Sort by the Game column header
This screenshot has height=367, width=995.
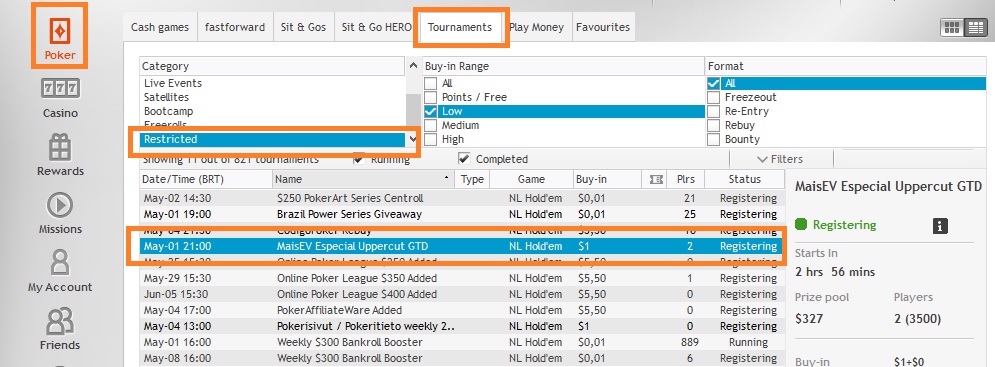531,180
